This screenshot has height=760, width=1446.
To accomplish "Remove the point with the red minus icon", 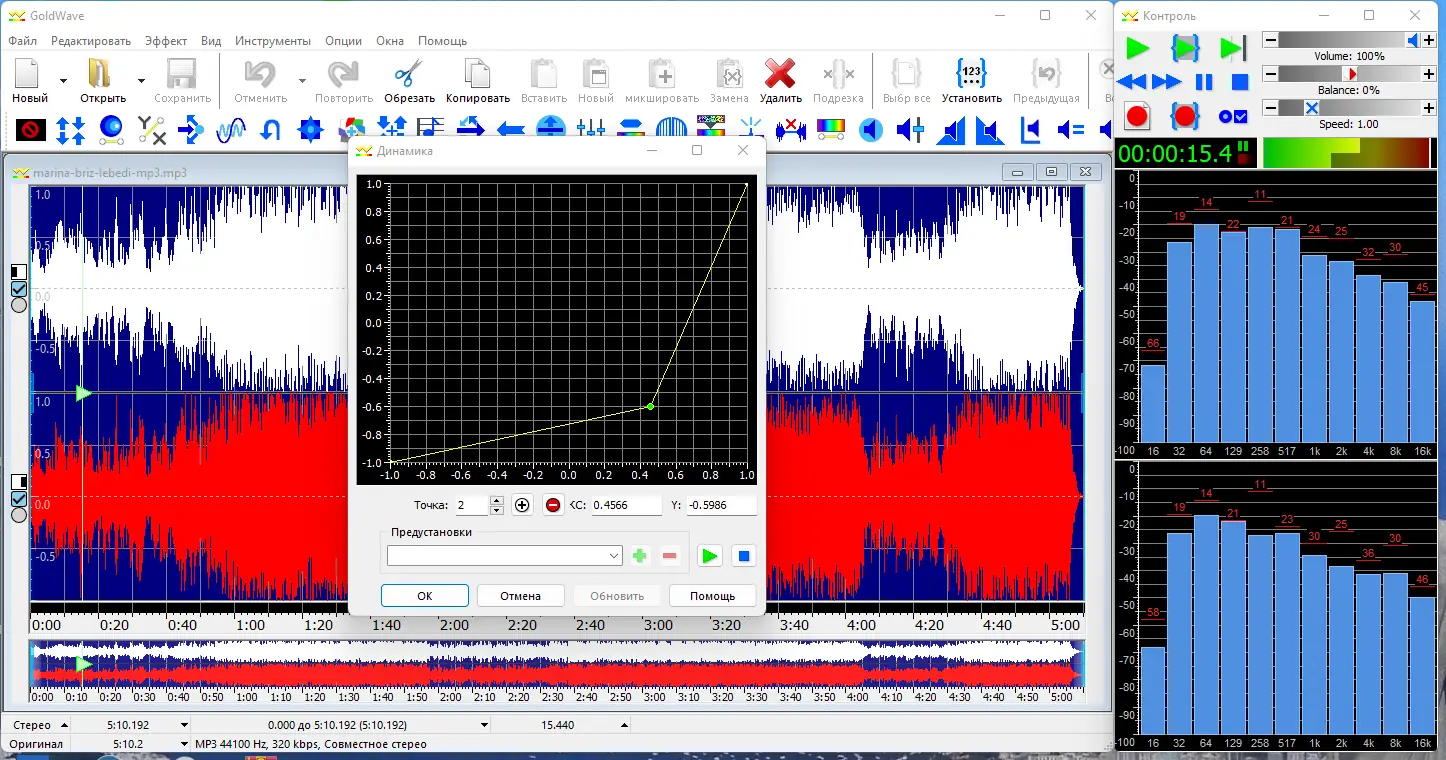I will pos(553,505).
